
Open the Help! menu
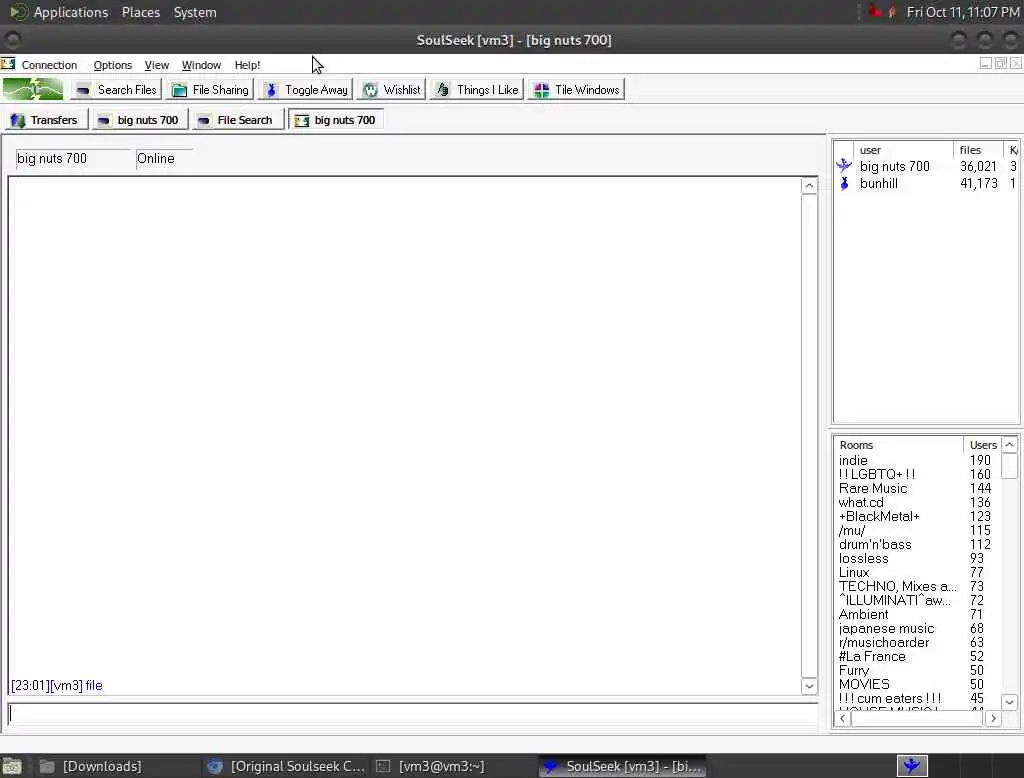click(248, 65)
